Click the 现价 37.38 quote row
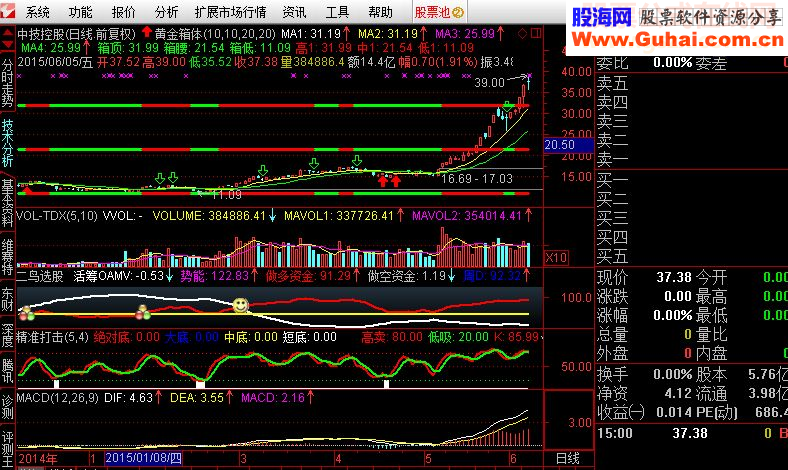Screen dimensions: 788x470 click(644, 277)
